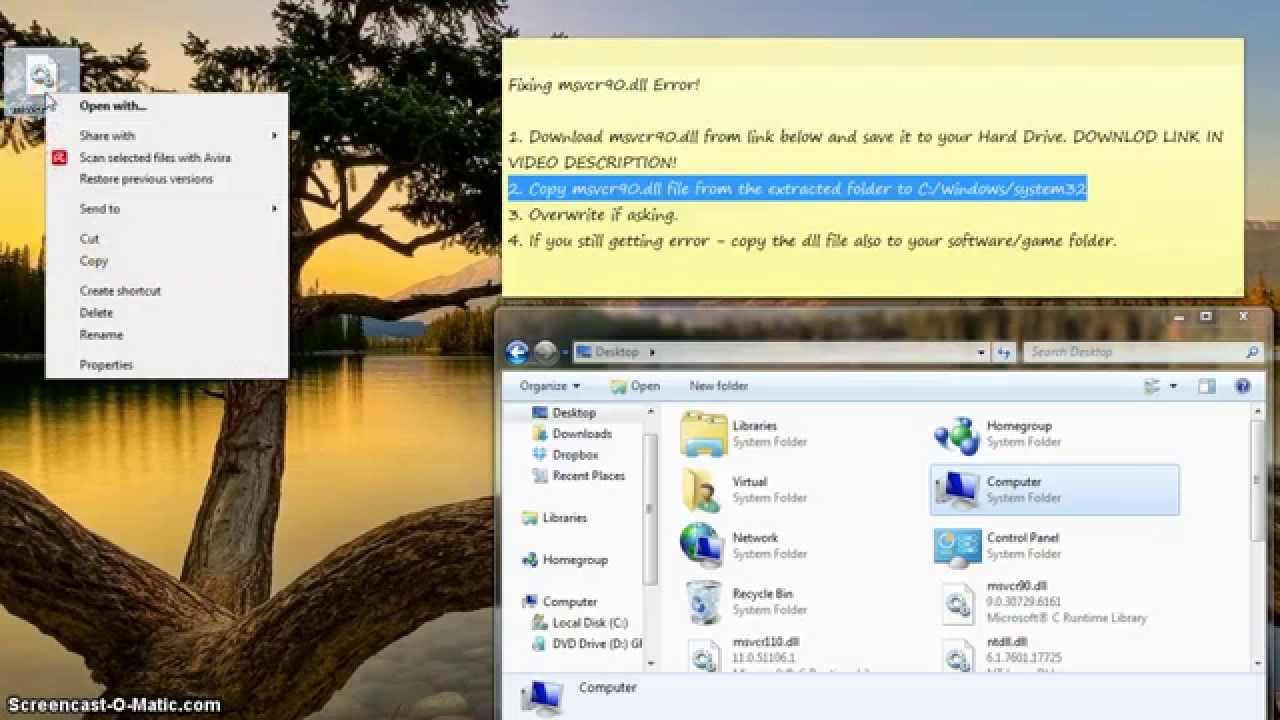Screen dimensions: 1280x720
Task: Click the msvcr90.dll file icon on desktop
Action: [x=41, y=76]
